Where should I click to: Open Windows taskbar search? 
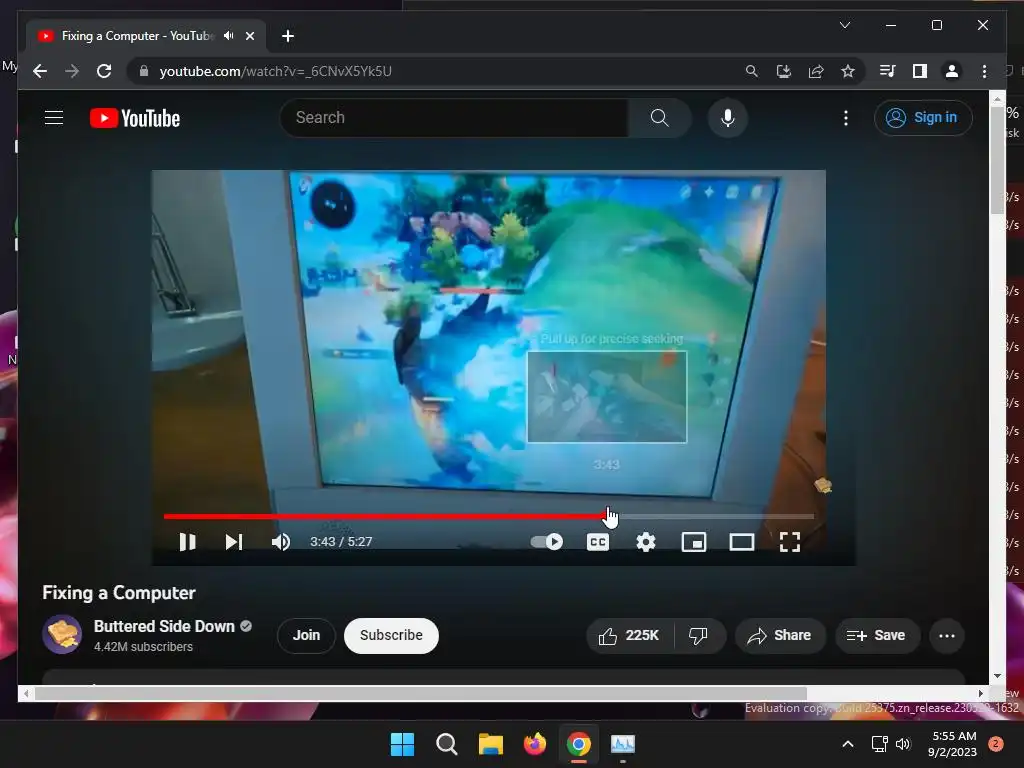click(x=447, y=744)
